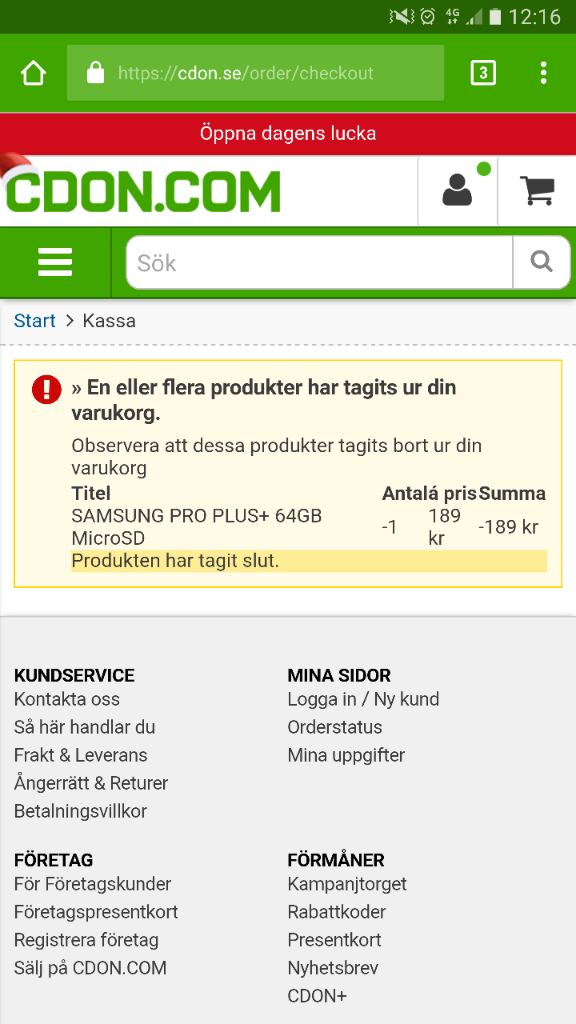Open the browser tab switcher showing 3
Screen dimensions: 576x1024
[x=483, y=73]
